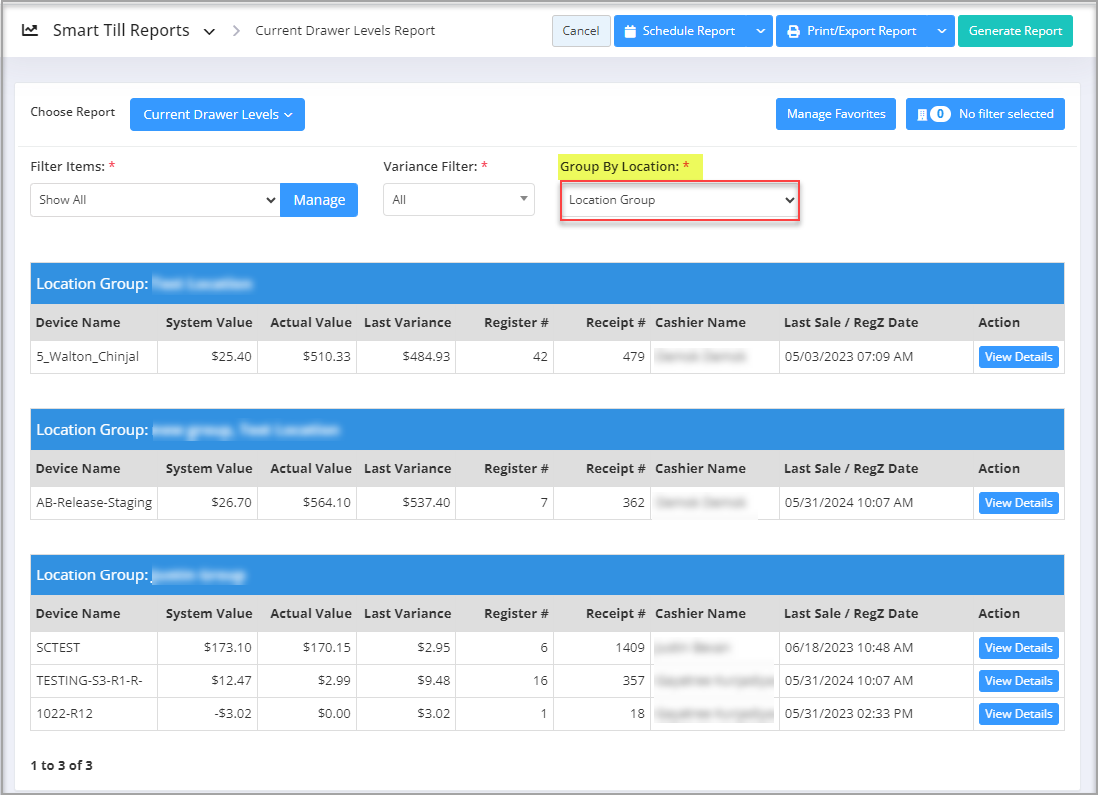Expand the Smart Till Reports chevron
This screenshot has height=795, width=1098.
pyautogui.click(x=209, y=32)
